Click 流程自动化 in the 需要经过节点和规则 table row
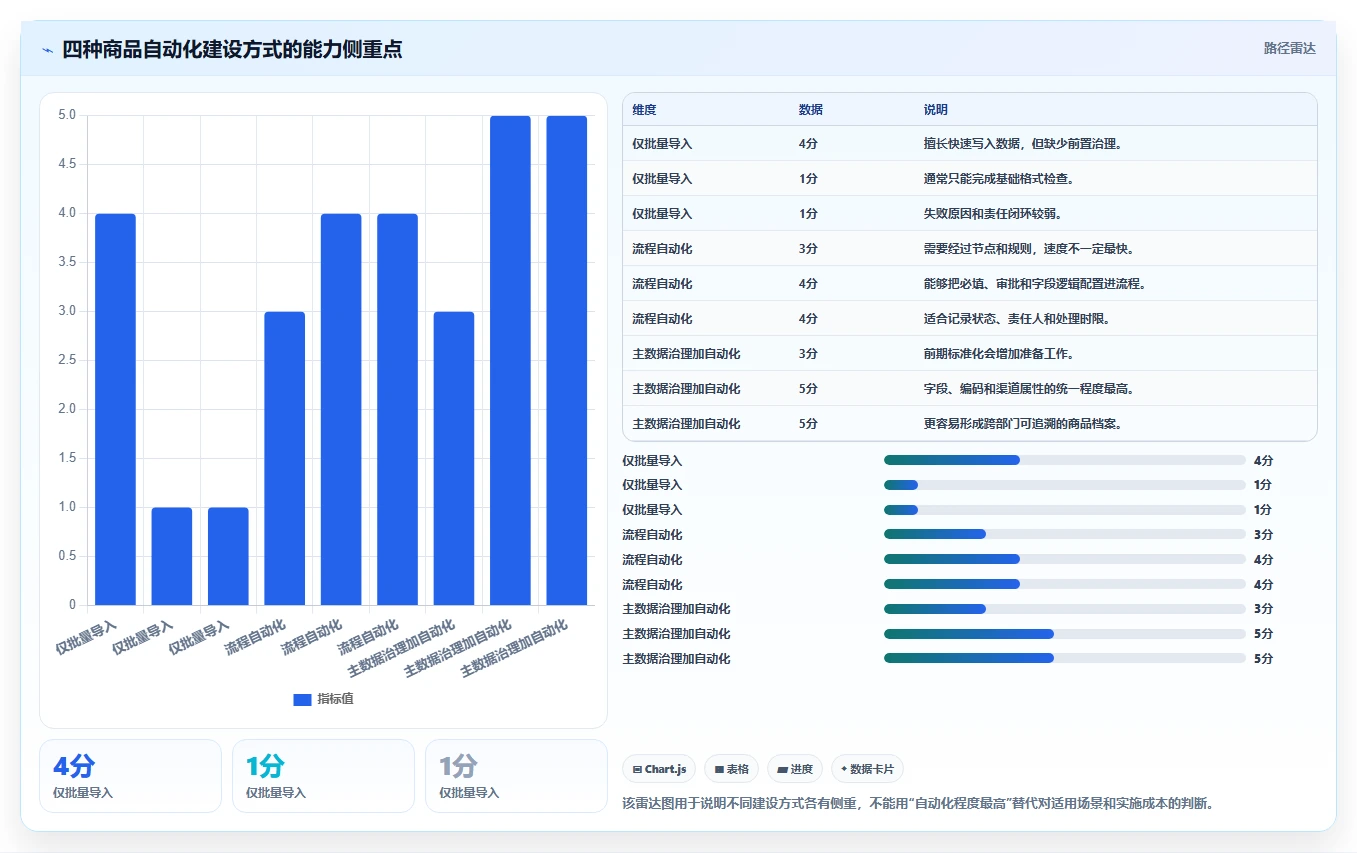The image size is (1357, 853). (662, 249)
